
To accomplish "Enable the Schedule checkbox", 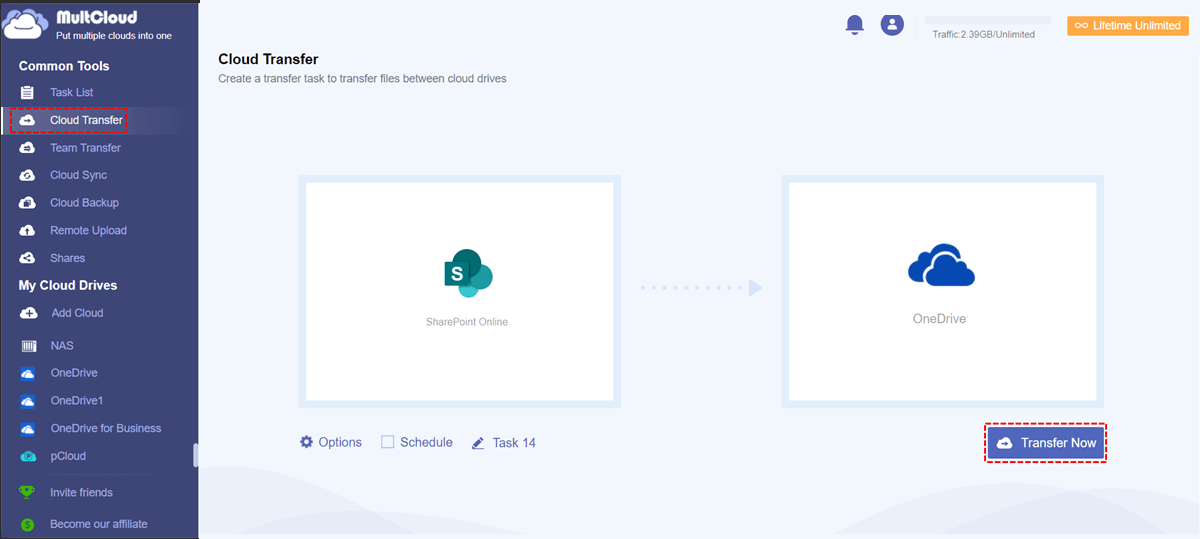I will 387,442.
